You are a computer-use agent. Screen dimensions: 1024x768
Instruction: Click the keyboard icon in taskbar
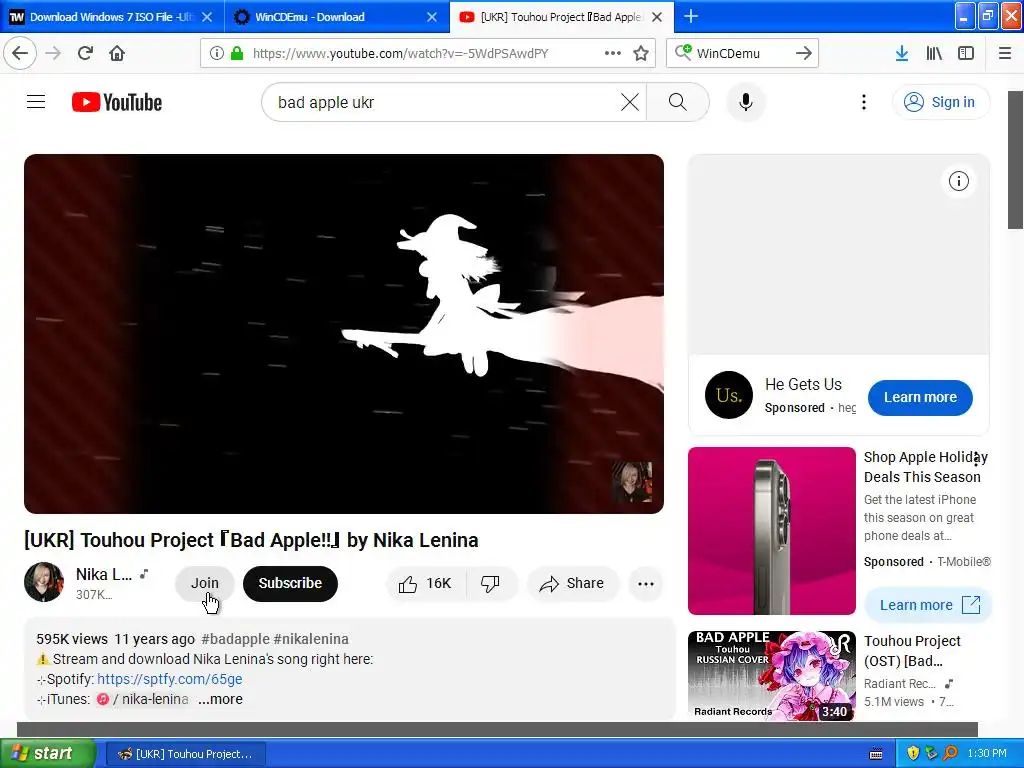[876, 754]
